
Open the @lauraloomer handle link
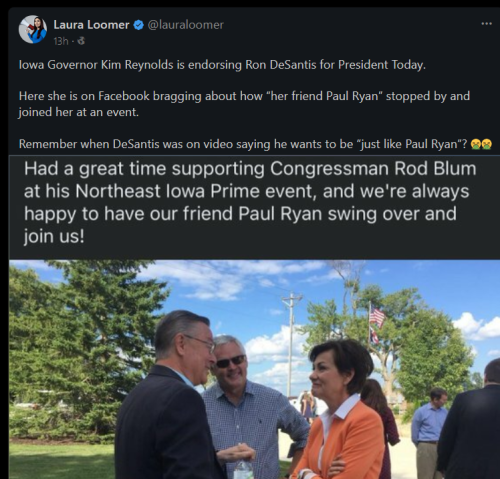pyautogui.click(x=185, y=25)
